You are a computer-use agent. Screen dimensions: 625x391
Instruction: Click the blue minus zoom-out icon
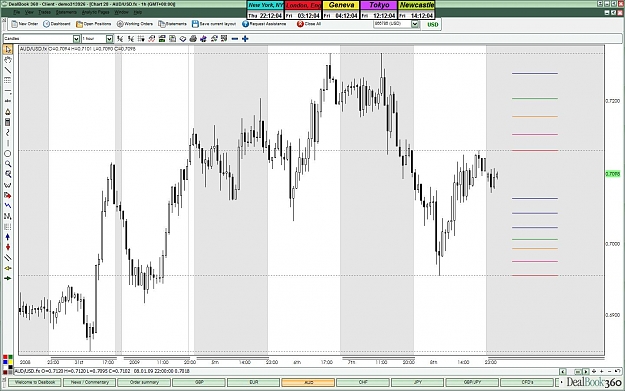click(x=235, y=39)
